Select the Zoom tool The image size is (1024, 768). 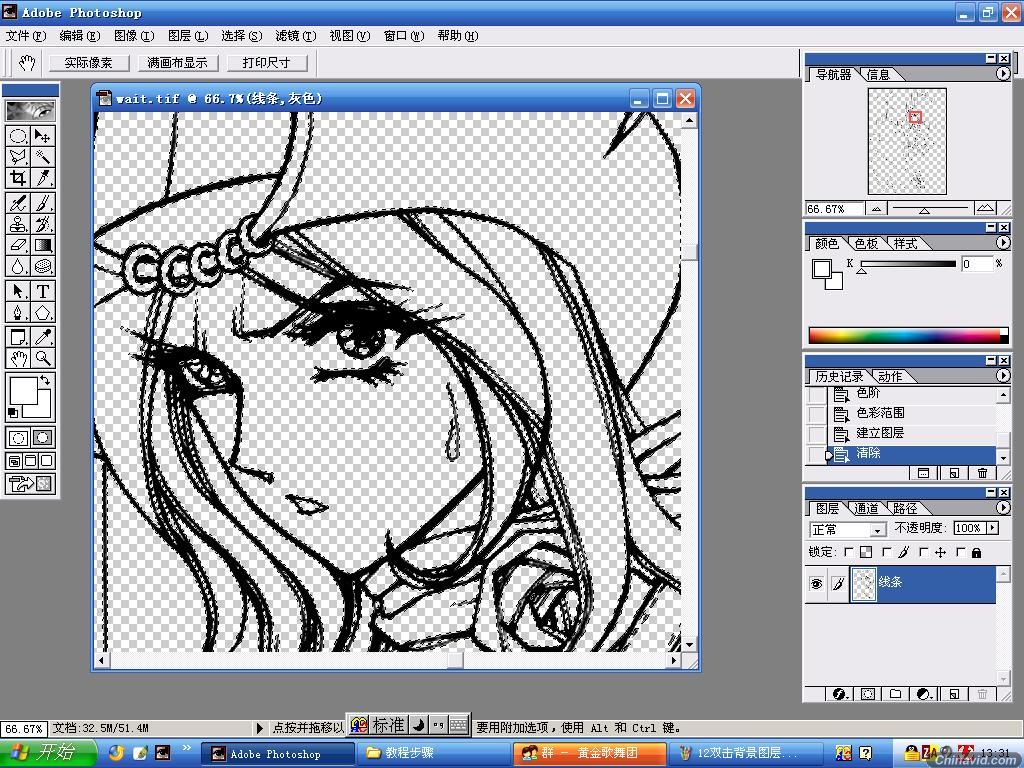pos(43,358)
